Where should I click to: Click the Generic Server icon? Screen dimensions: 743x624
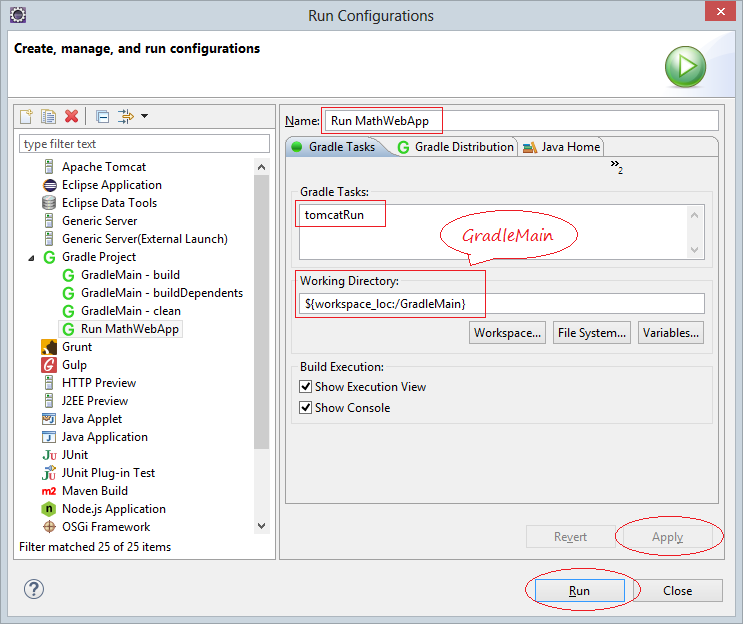[x=49, y=221]
